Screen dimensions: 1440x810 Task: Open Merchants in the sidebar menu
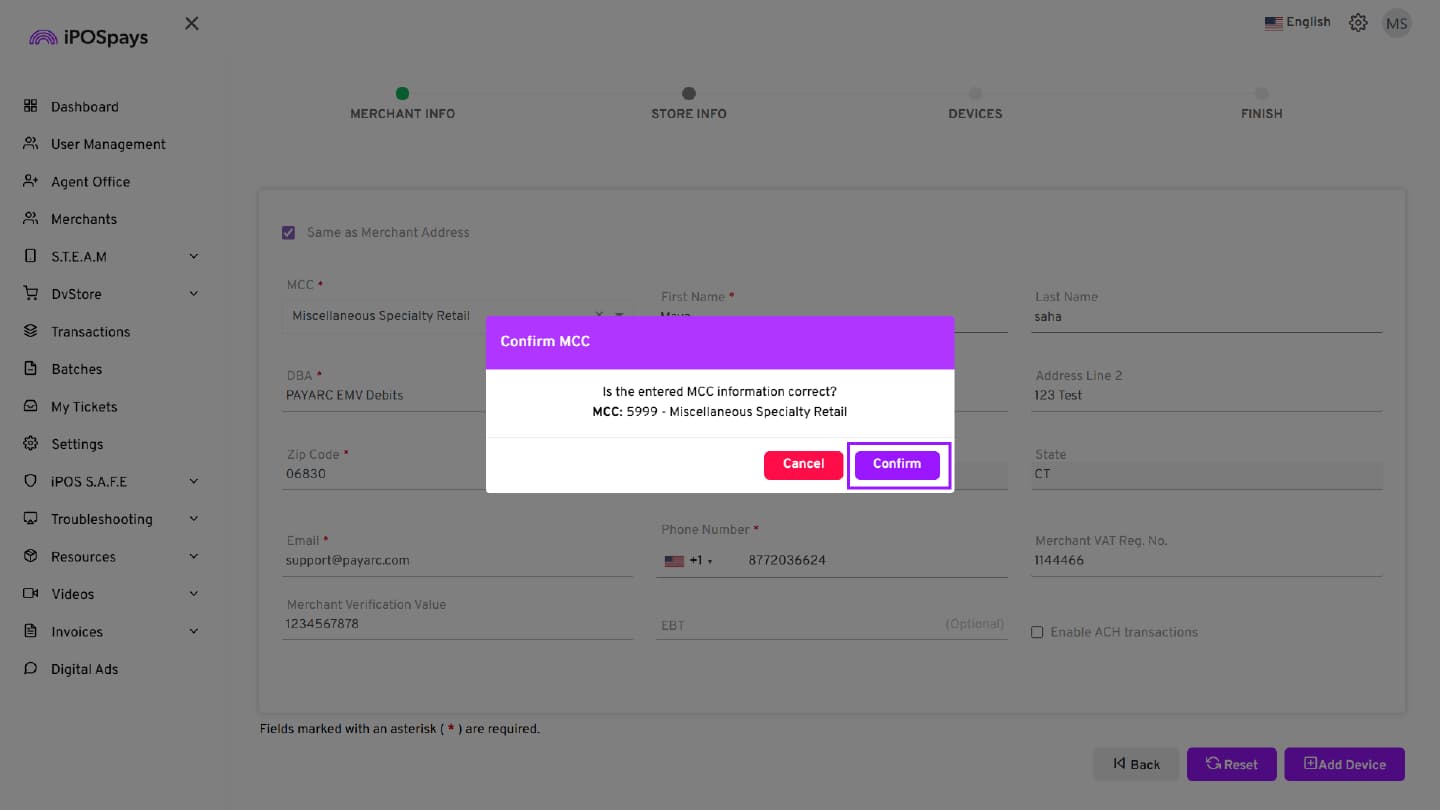pos(84,219)
